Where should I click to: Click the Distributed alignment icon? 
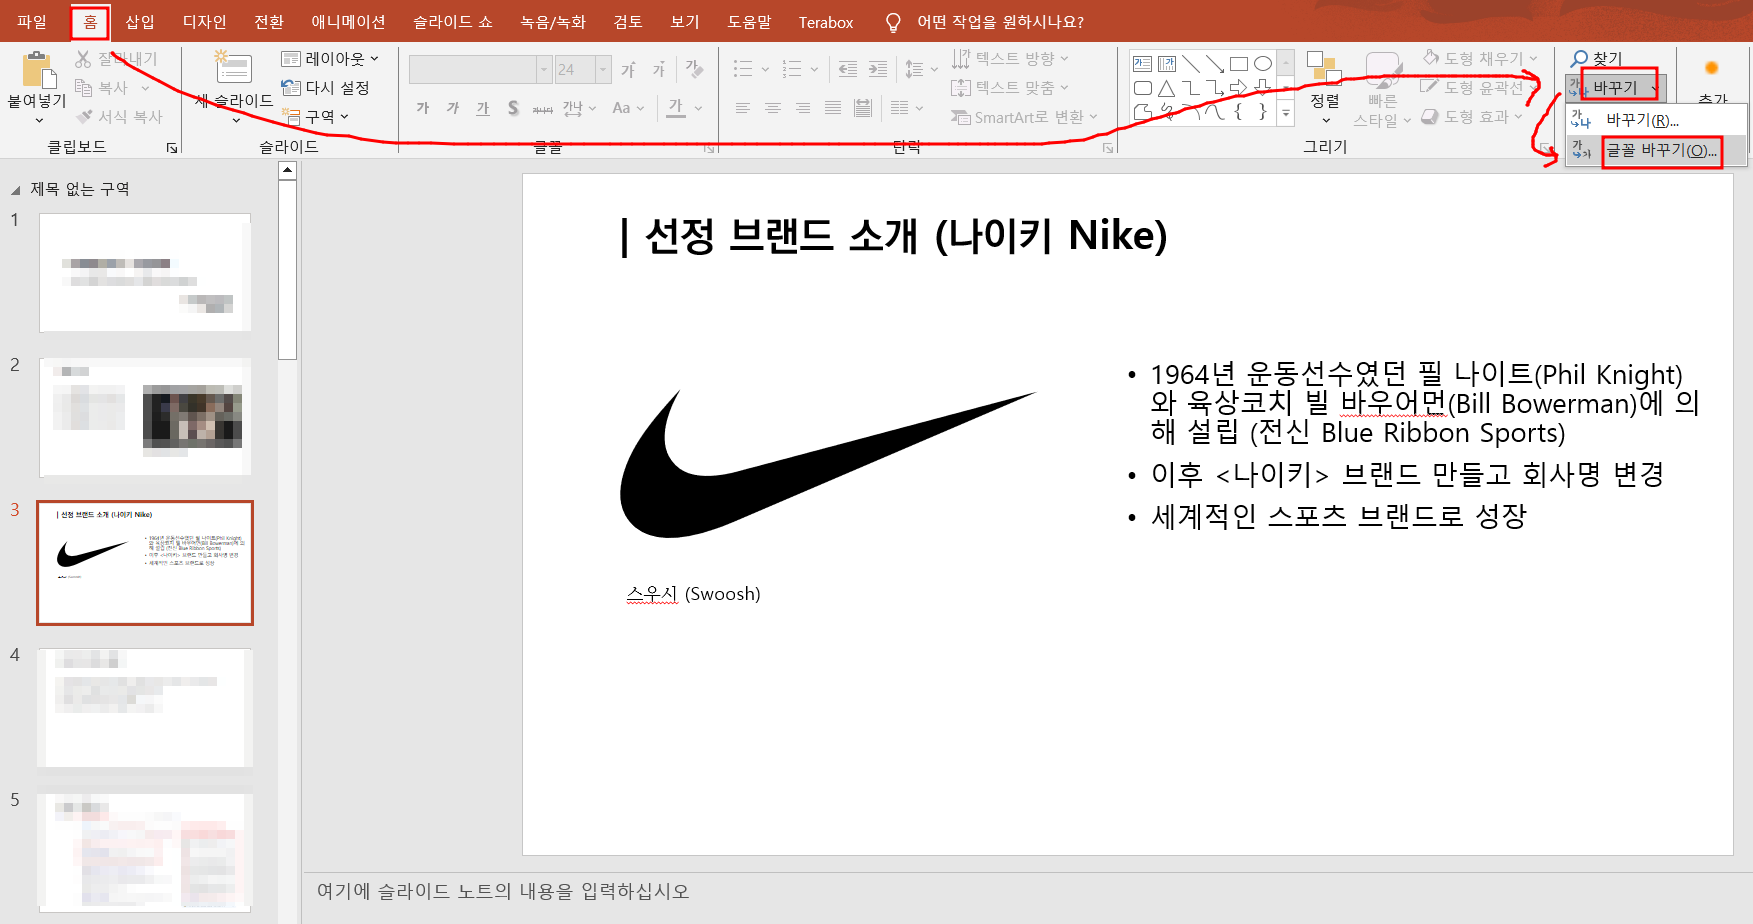click(863, 108)
